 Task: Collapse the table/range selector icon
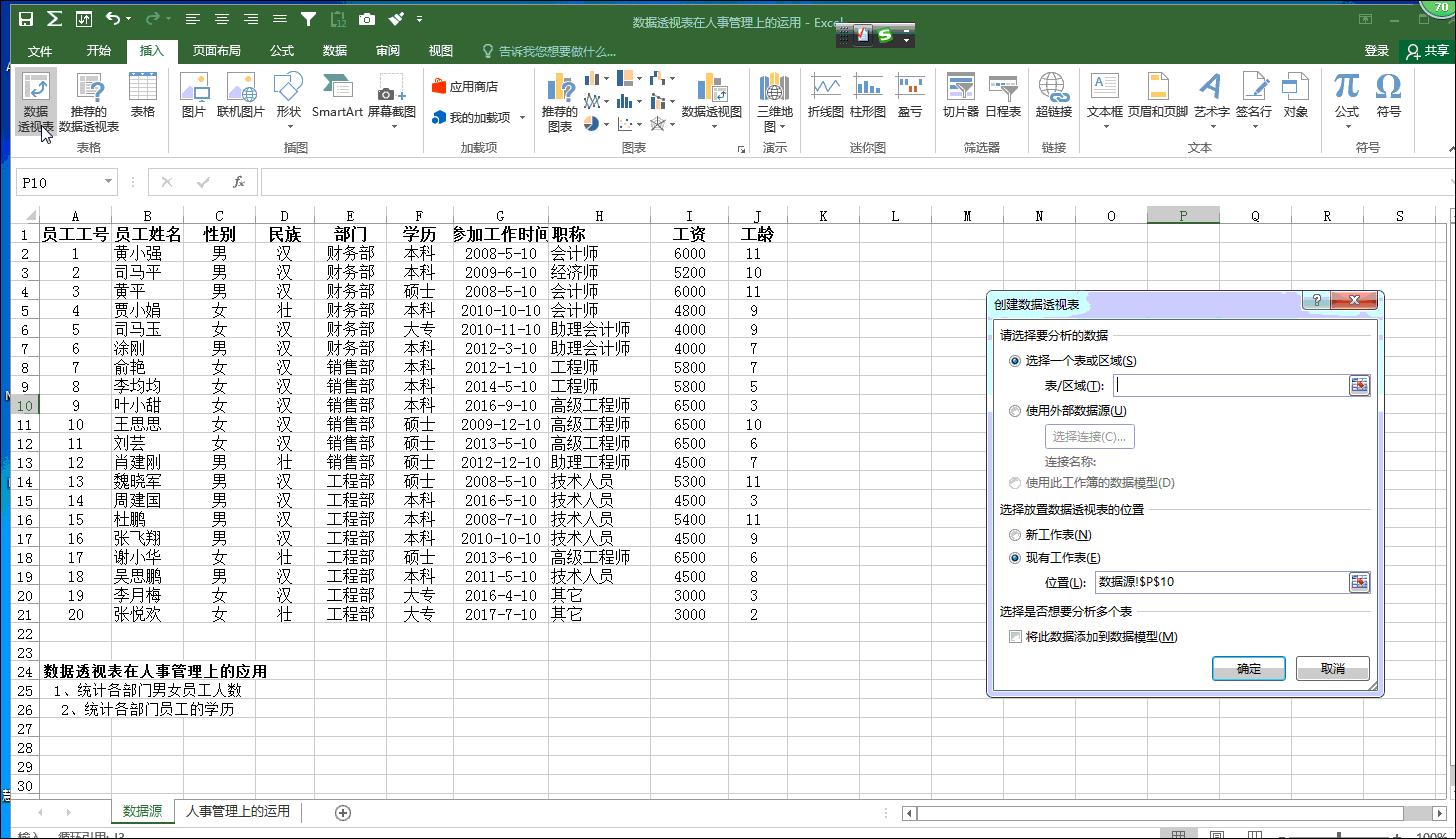[1359, 385]
